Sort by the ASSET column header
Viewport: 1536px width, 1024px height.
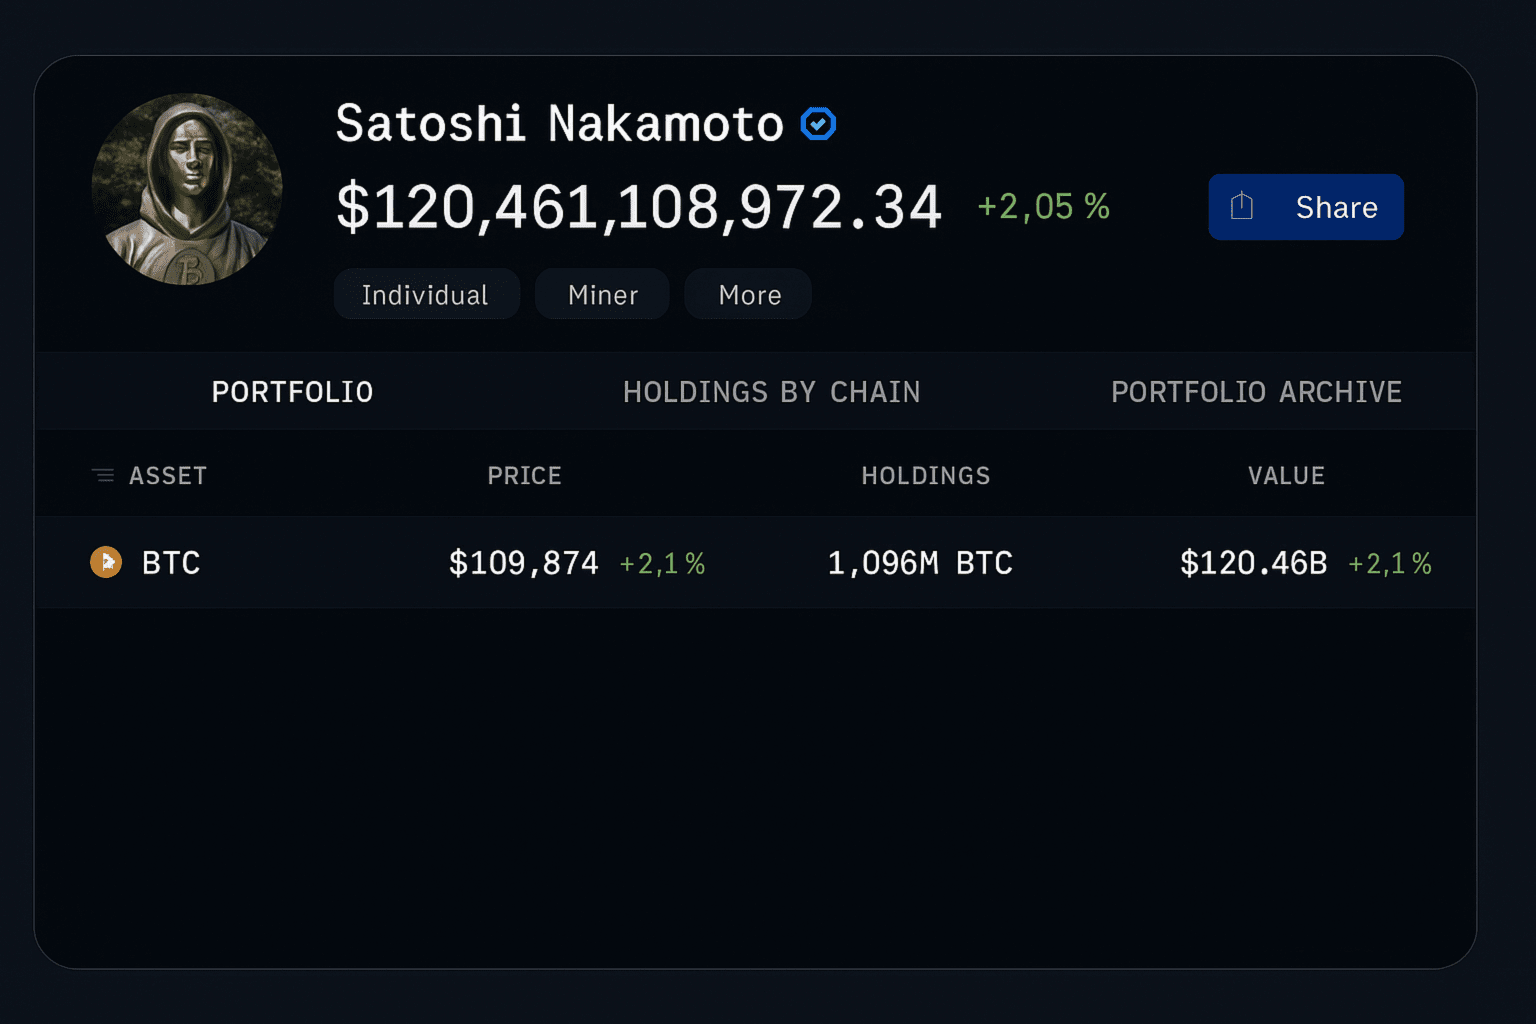click(x=168, y=476)
